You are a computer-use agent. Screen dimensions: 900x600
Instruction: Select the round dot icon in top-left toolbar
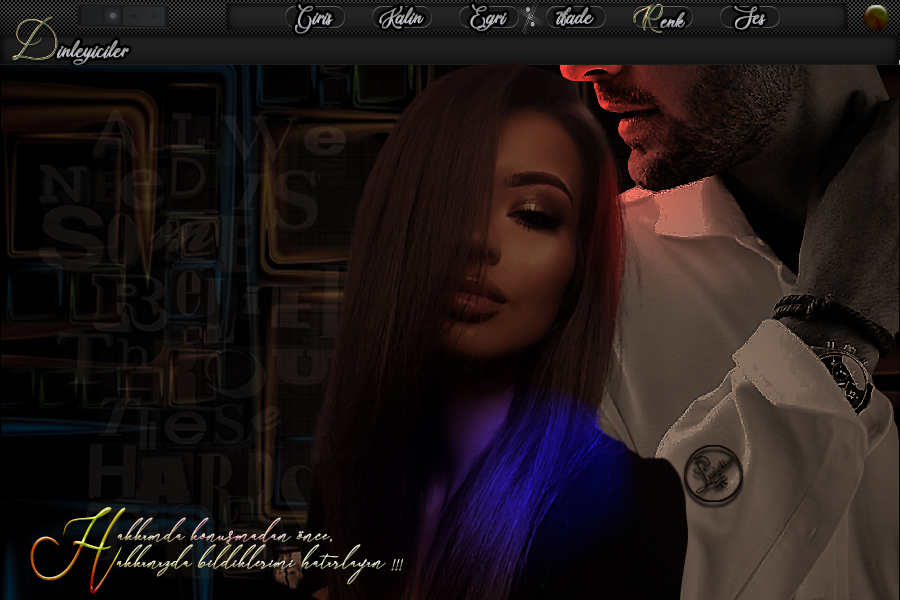tap(112, 16)
